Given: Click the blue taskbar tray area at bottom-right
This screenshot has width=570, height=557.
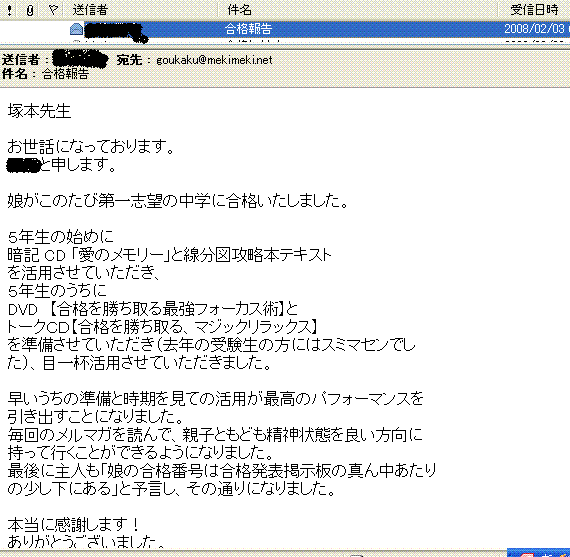Looking at the screenshot, I should coord(538,553).
